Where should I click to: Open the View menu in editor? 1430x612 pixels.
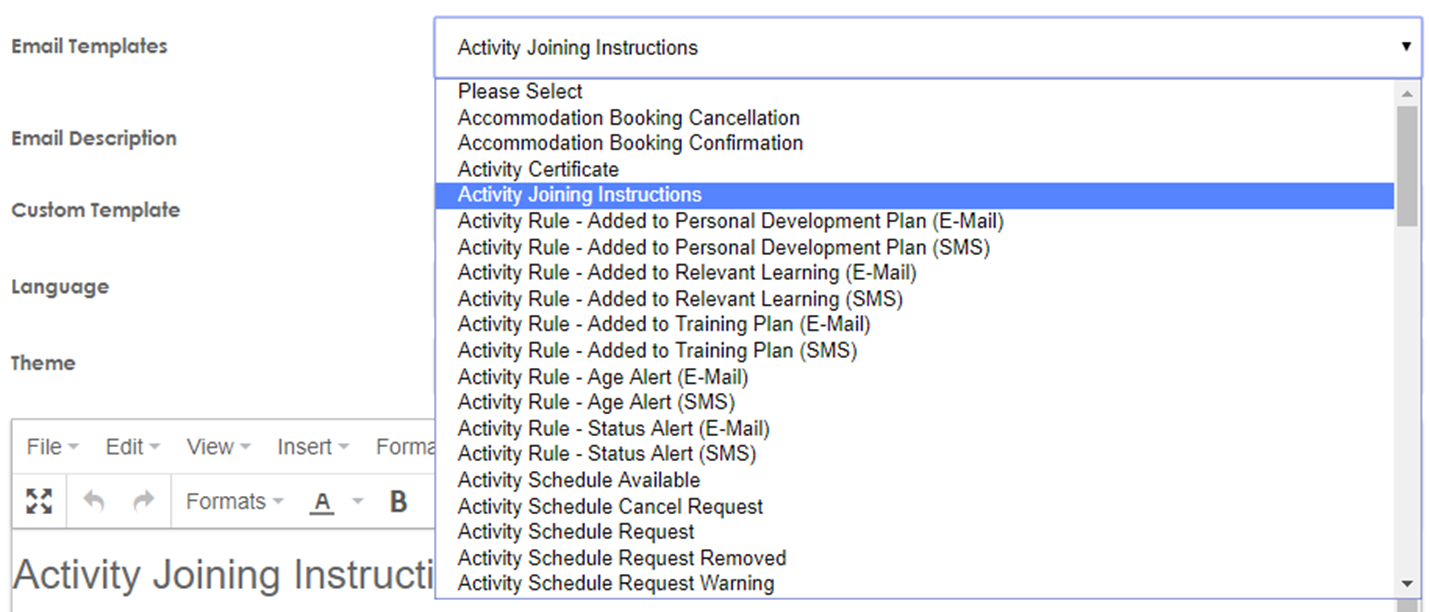pyautogui.click(x=218, y=447)
